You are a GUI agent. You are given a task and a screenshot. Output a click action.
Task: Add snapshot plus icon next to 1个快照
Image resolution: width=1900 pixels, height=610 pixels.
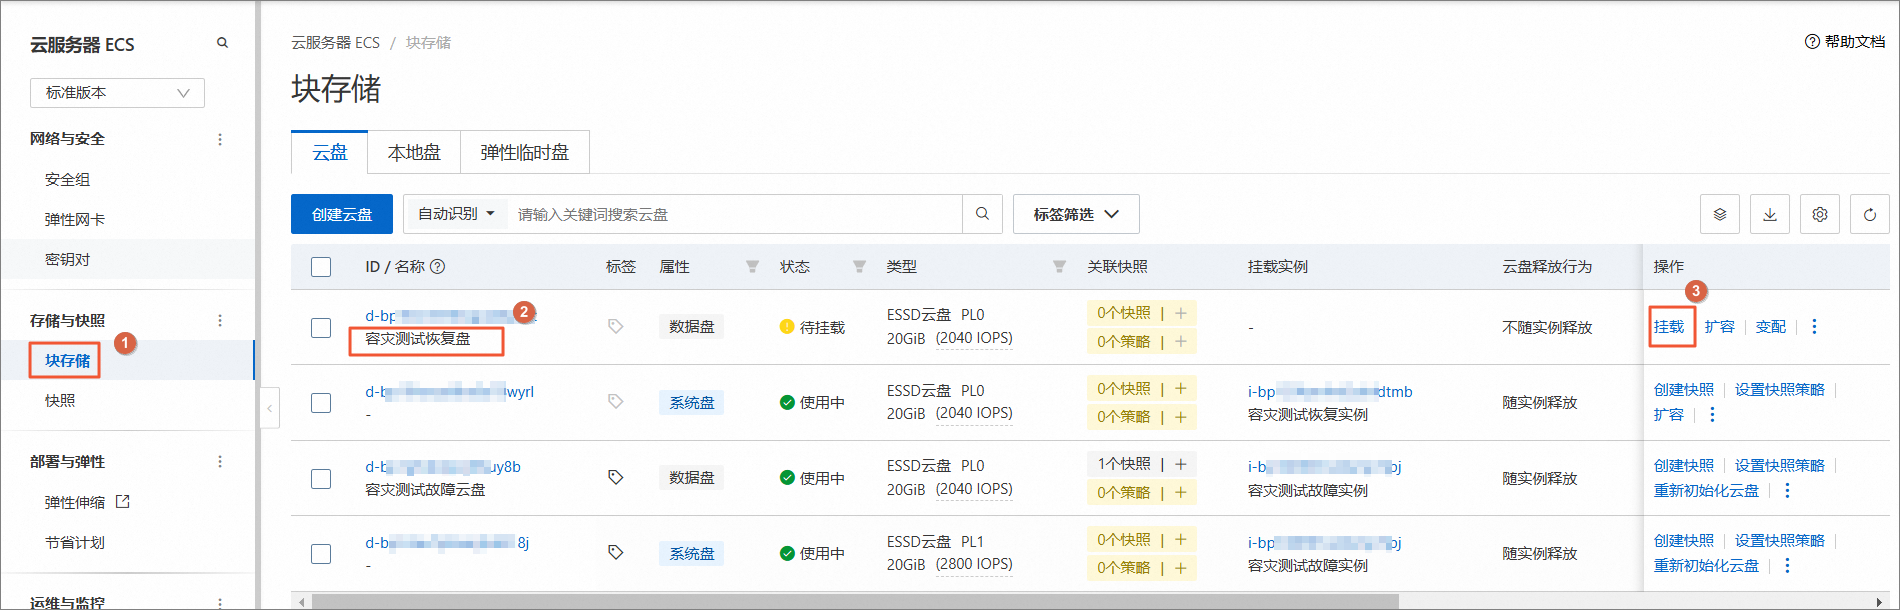point(1181,464)
